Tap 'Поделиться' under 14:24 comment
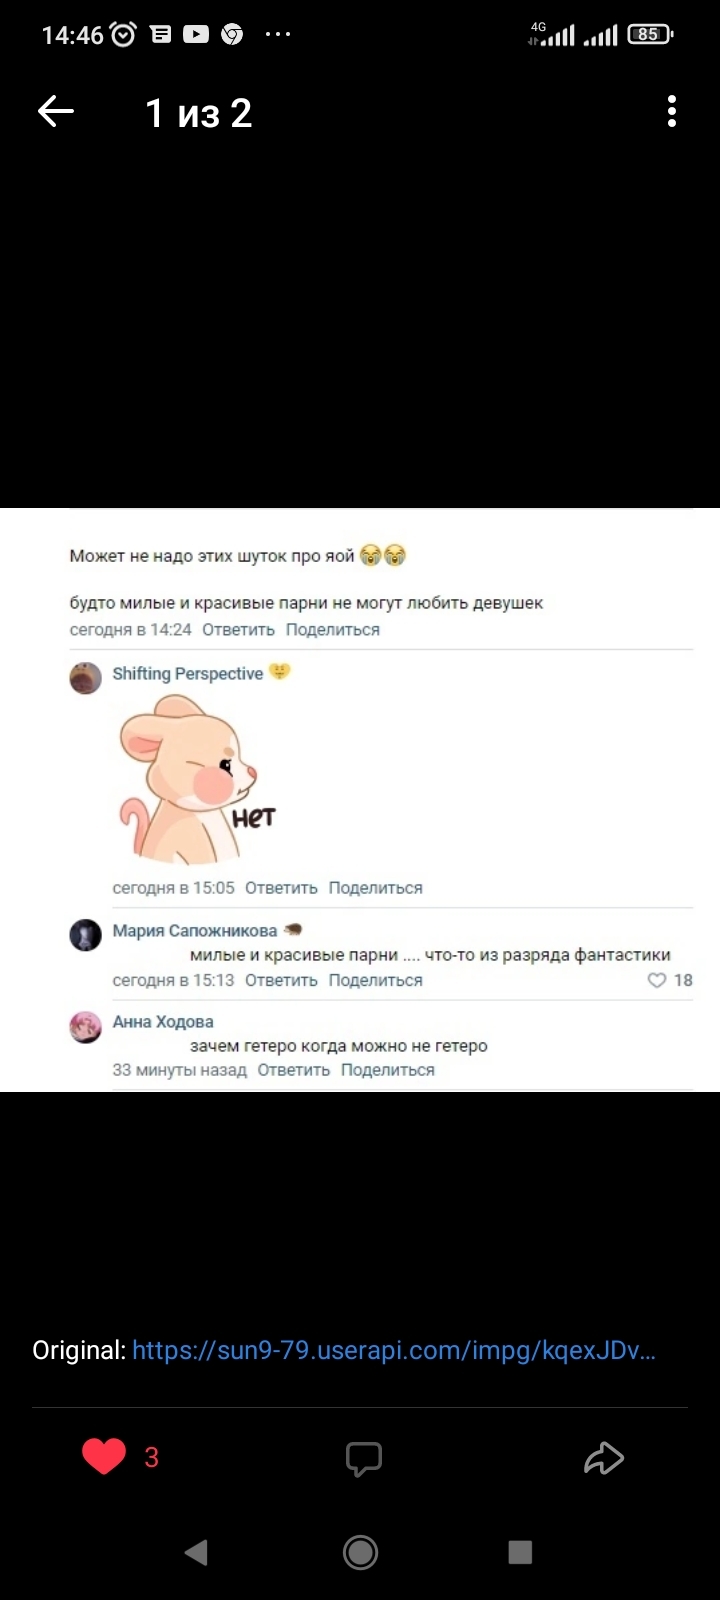 [333, 630]
